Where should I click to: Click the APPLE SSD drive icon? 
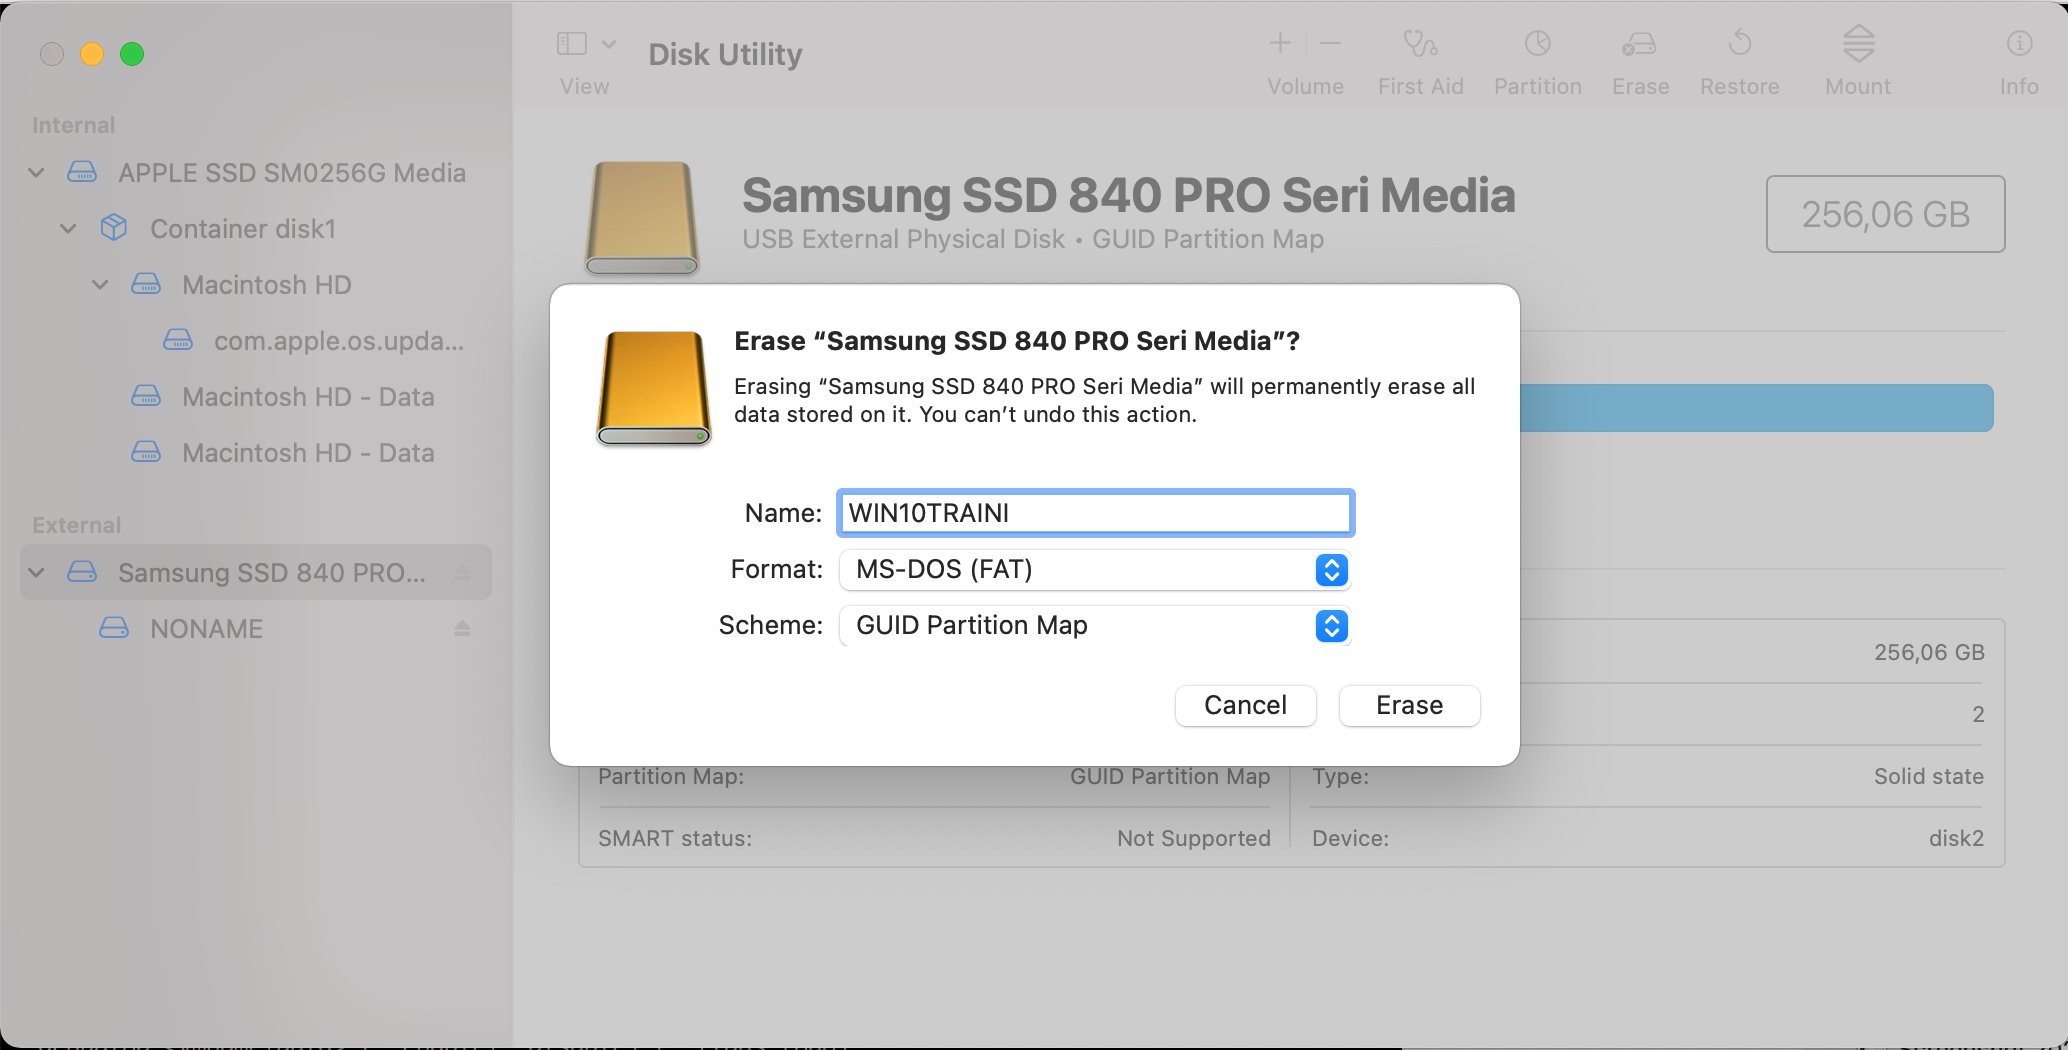[x=82, y=172]
